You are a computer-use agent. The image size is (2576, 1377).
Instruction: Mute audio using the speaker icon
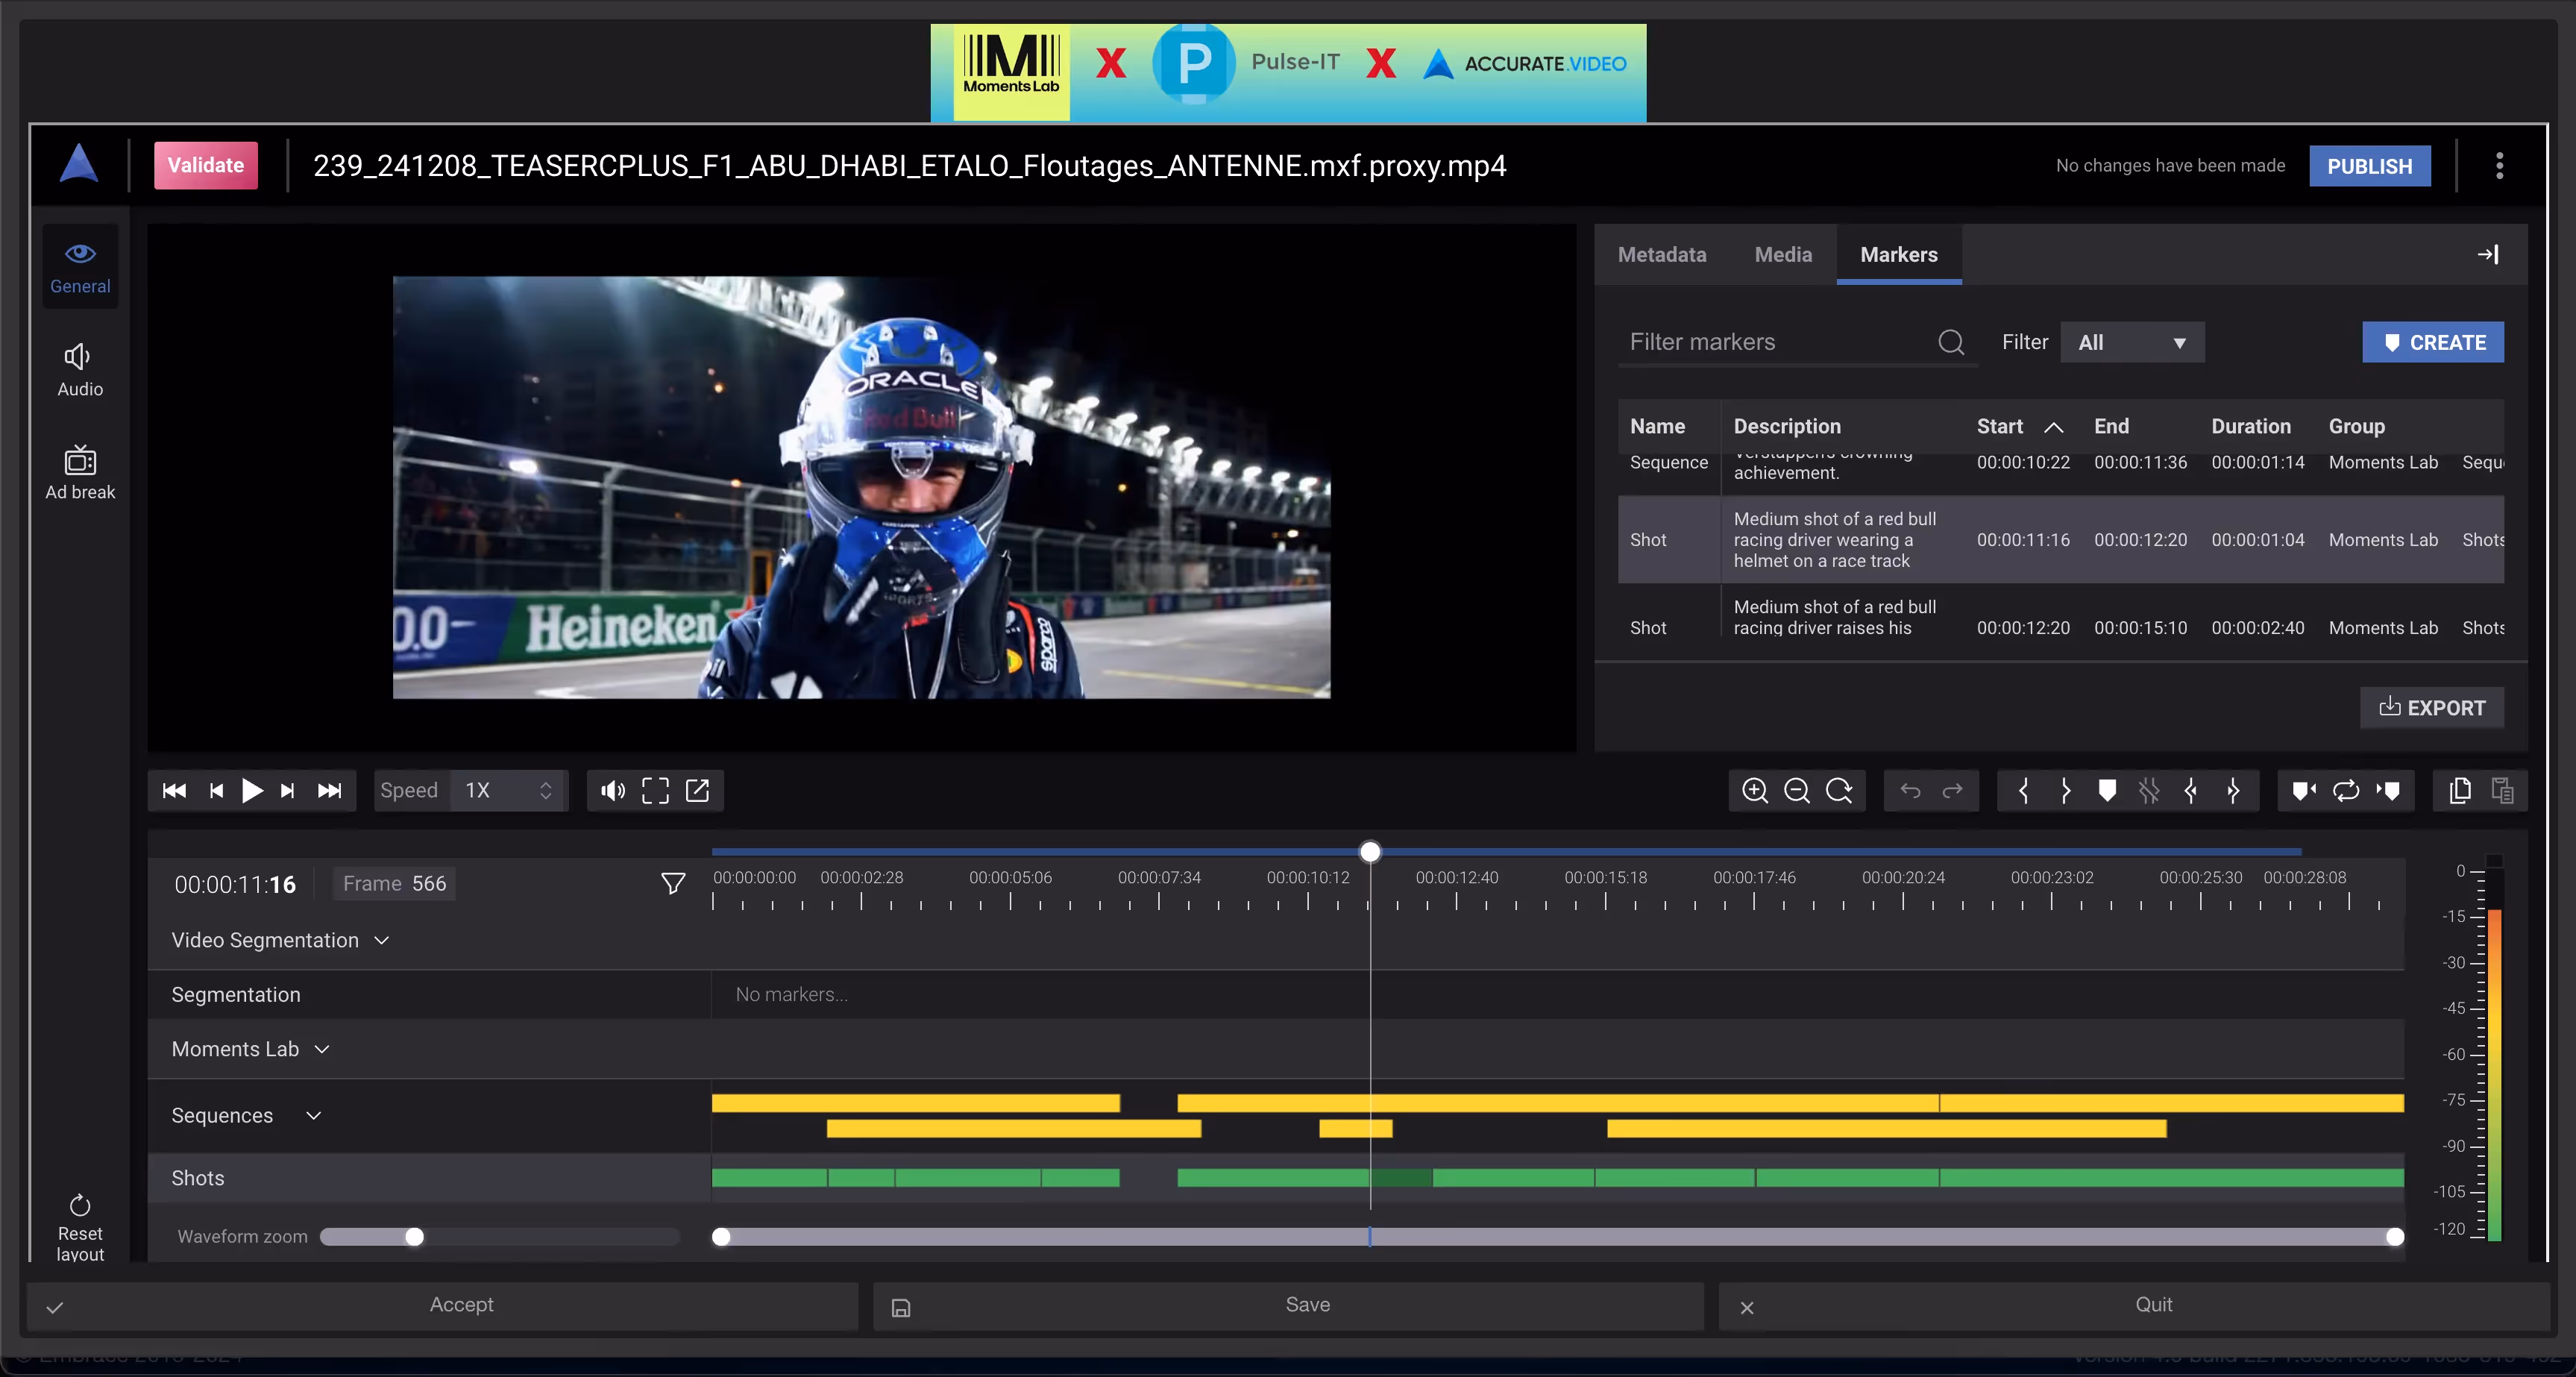(612, 791)
